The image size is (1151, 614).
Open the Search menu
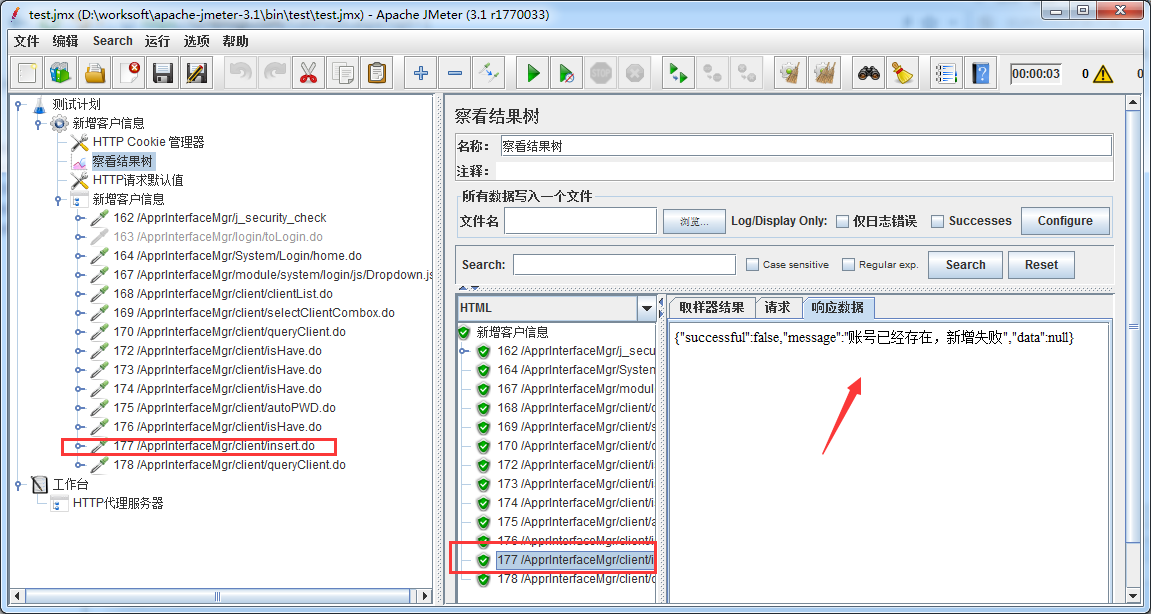pos(112,41)
